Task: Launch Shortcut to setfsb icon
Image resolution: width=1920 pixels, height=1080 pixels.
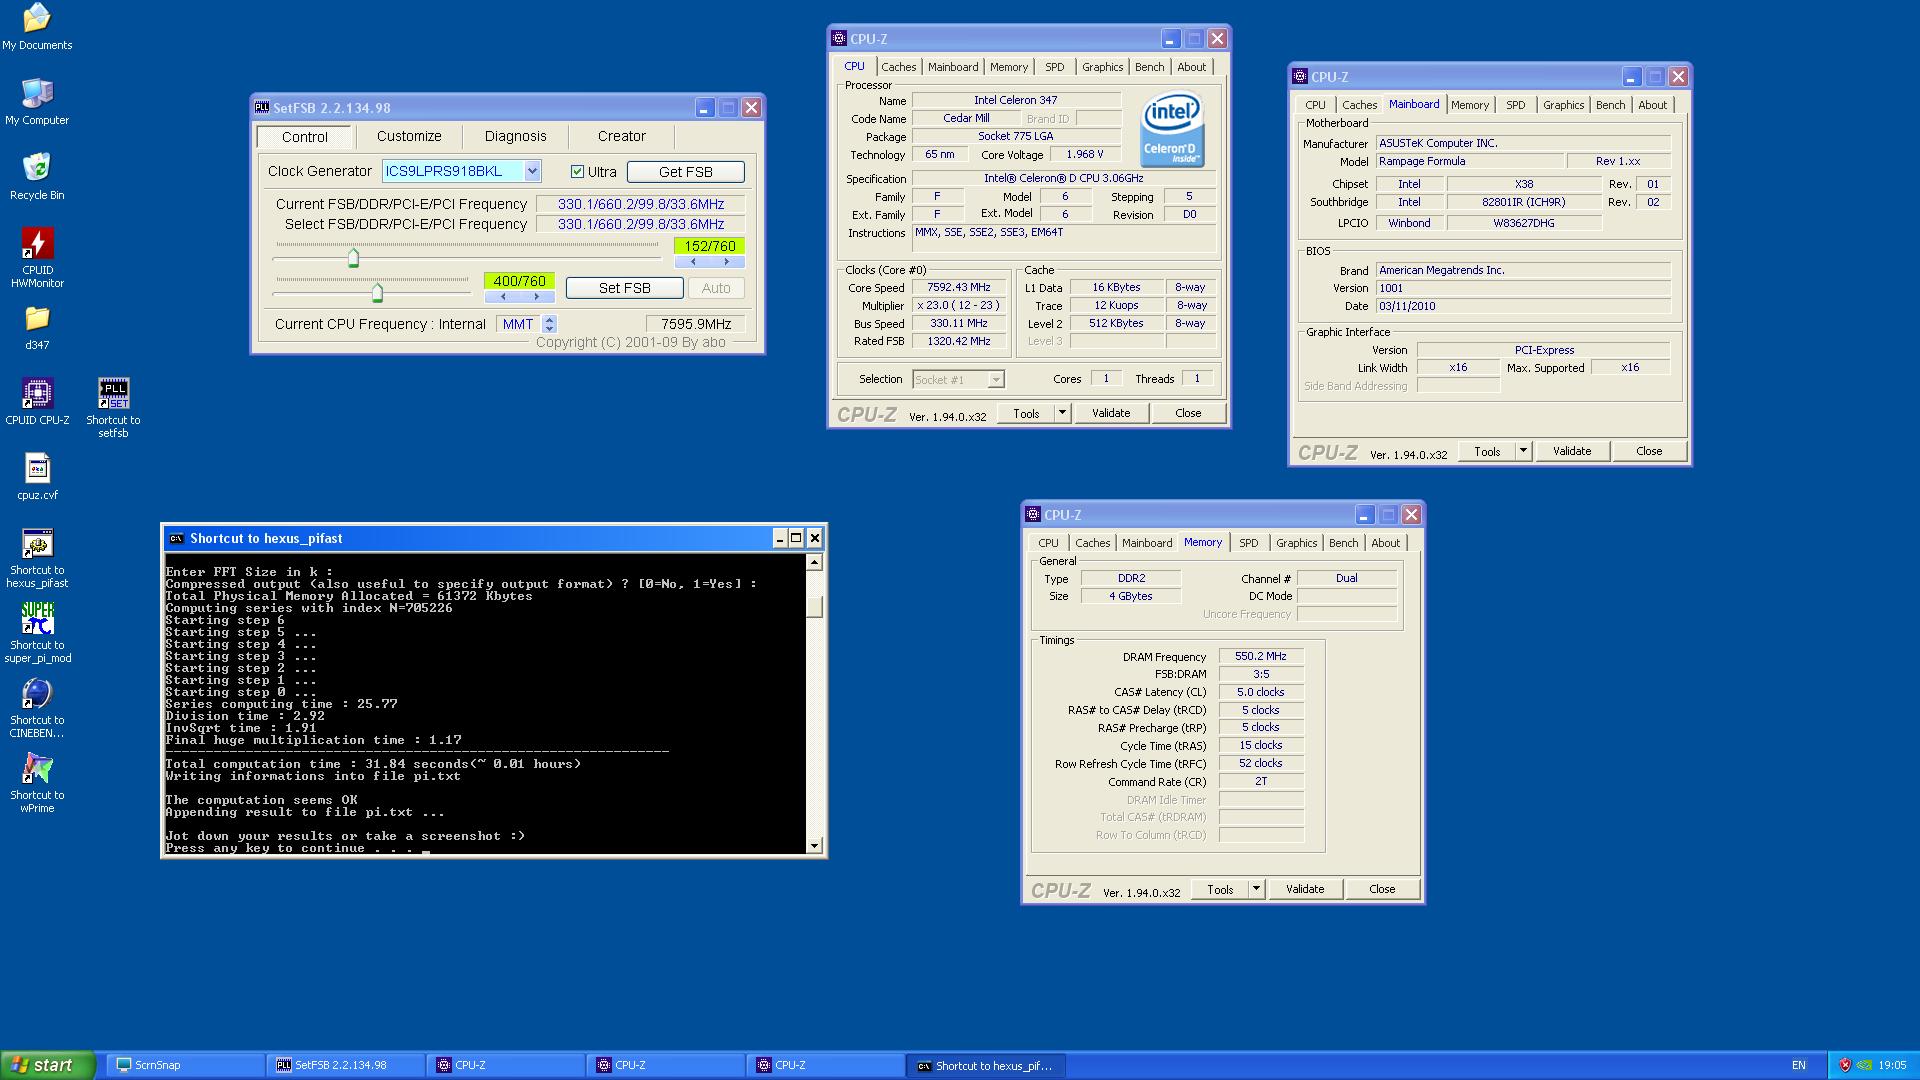Action: pos(113,408)
